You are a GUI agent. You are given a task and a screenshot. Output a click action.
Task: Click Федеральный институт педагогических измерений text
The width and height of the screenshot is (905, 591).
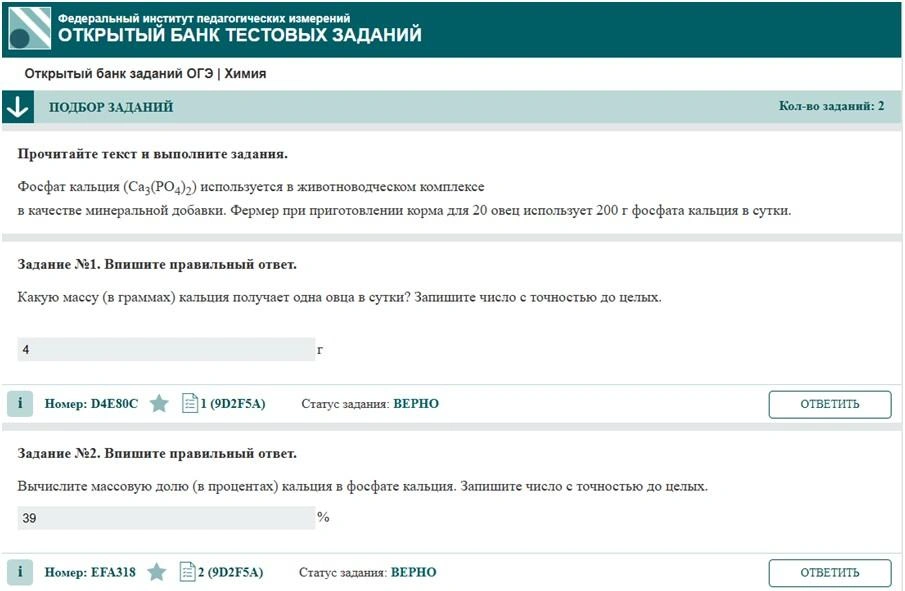[204, 18]
